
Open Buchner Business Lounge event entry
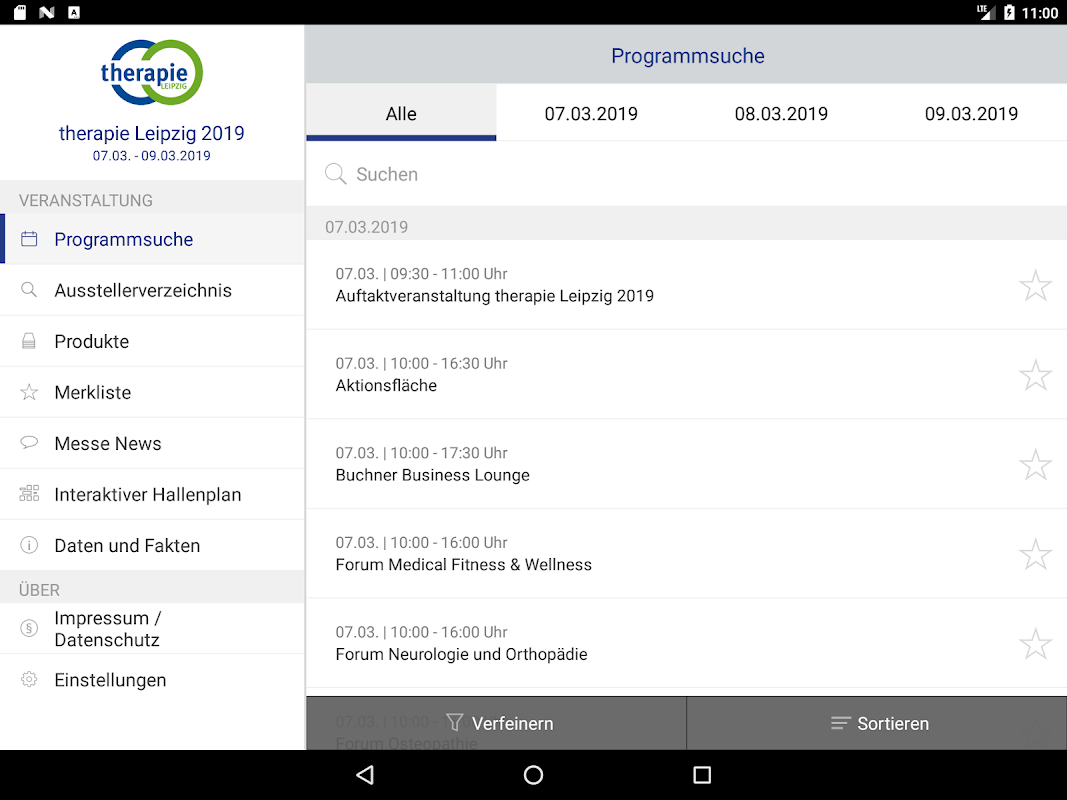687,464
